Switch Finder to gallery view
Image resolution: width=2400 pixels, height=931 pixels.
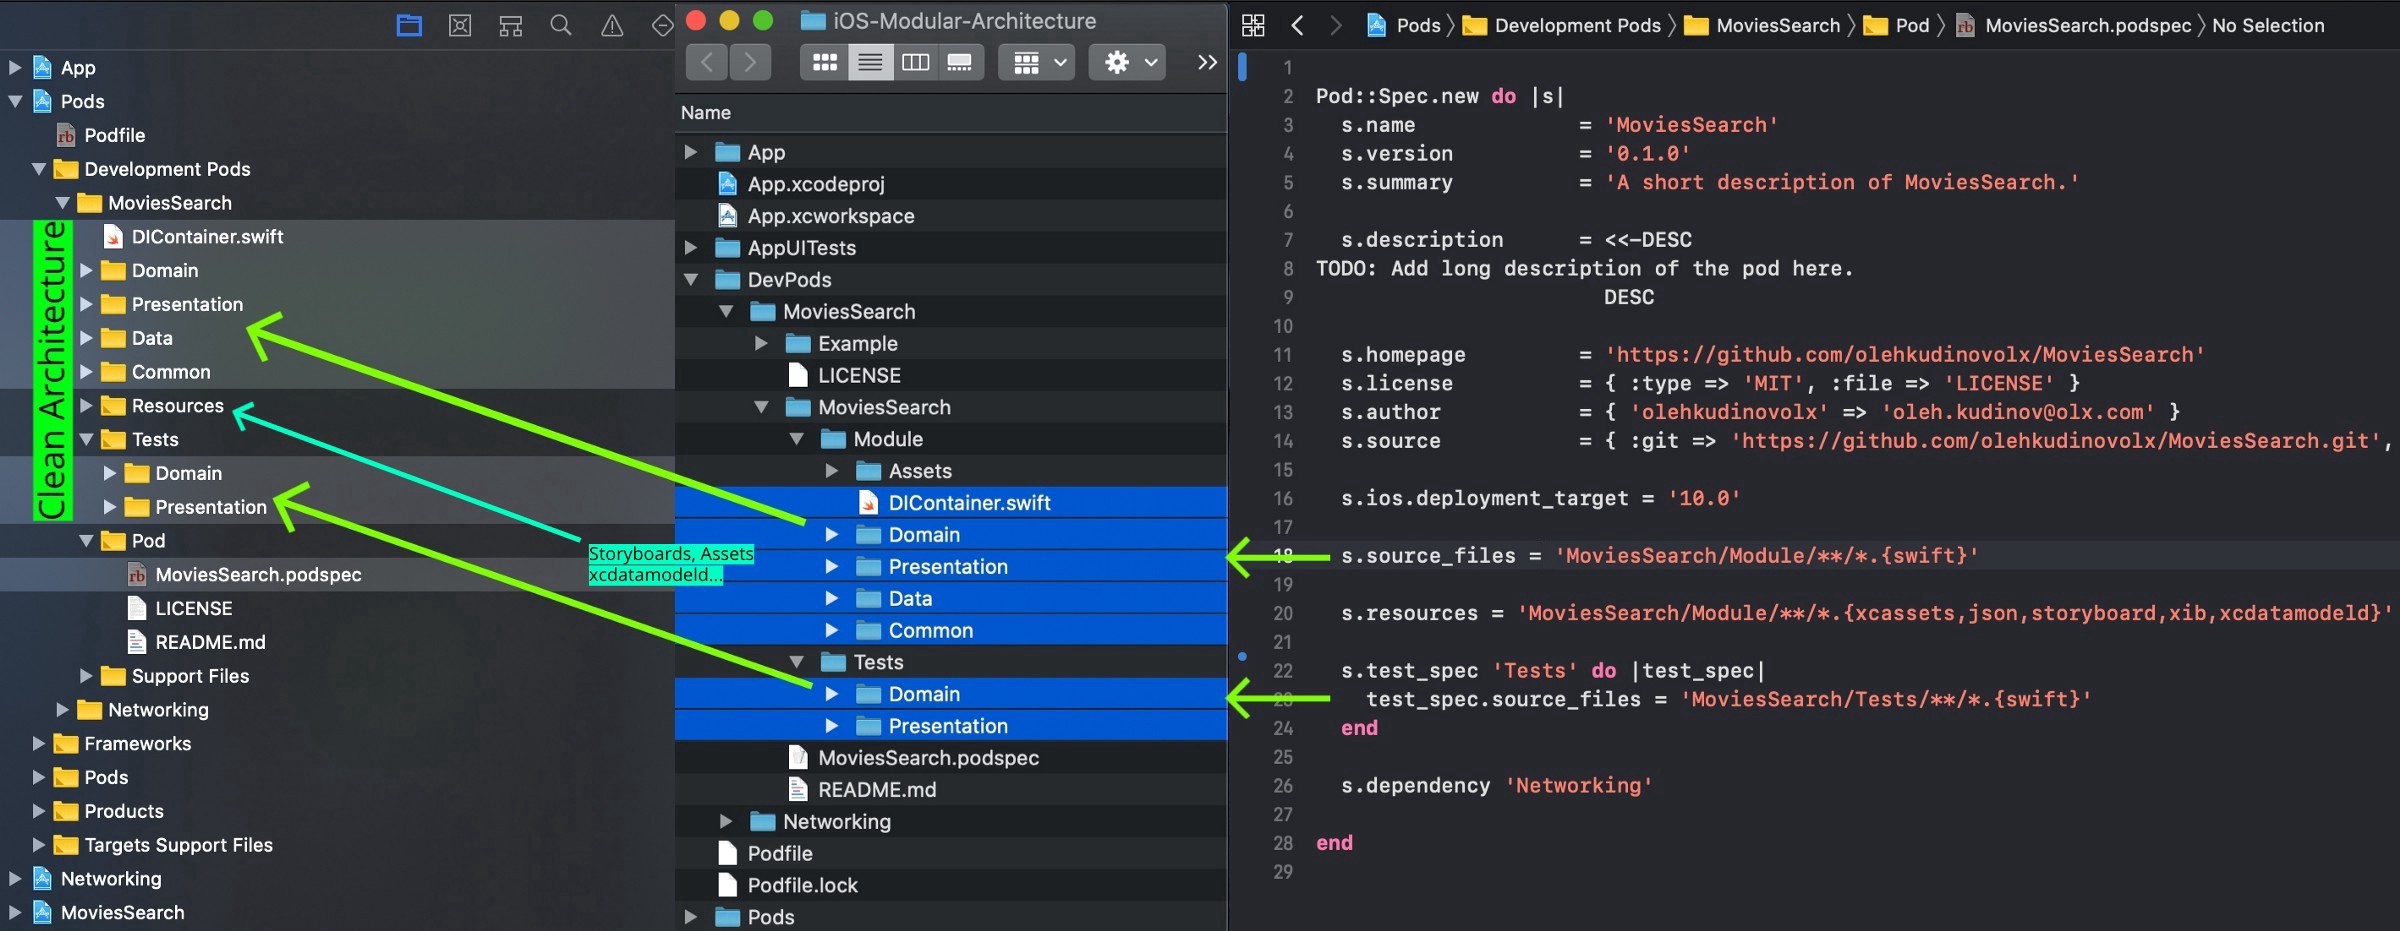tap(960, 61)
